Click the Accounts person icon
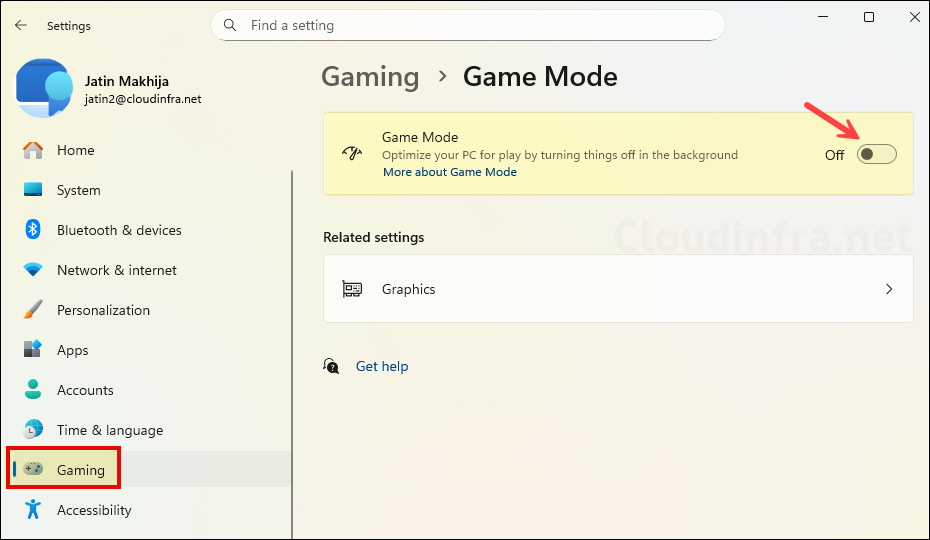The width and height of the screenshot is (930, 540). coord(33,389)
